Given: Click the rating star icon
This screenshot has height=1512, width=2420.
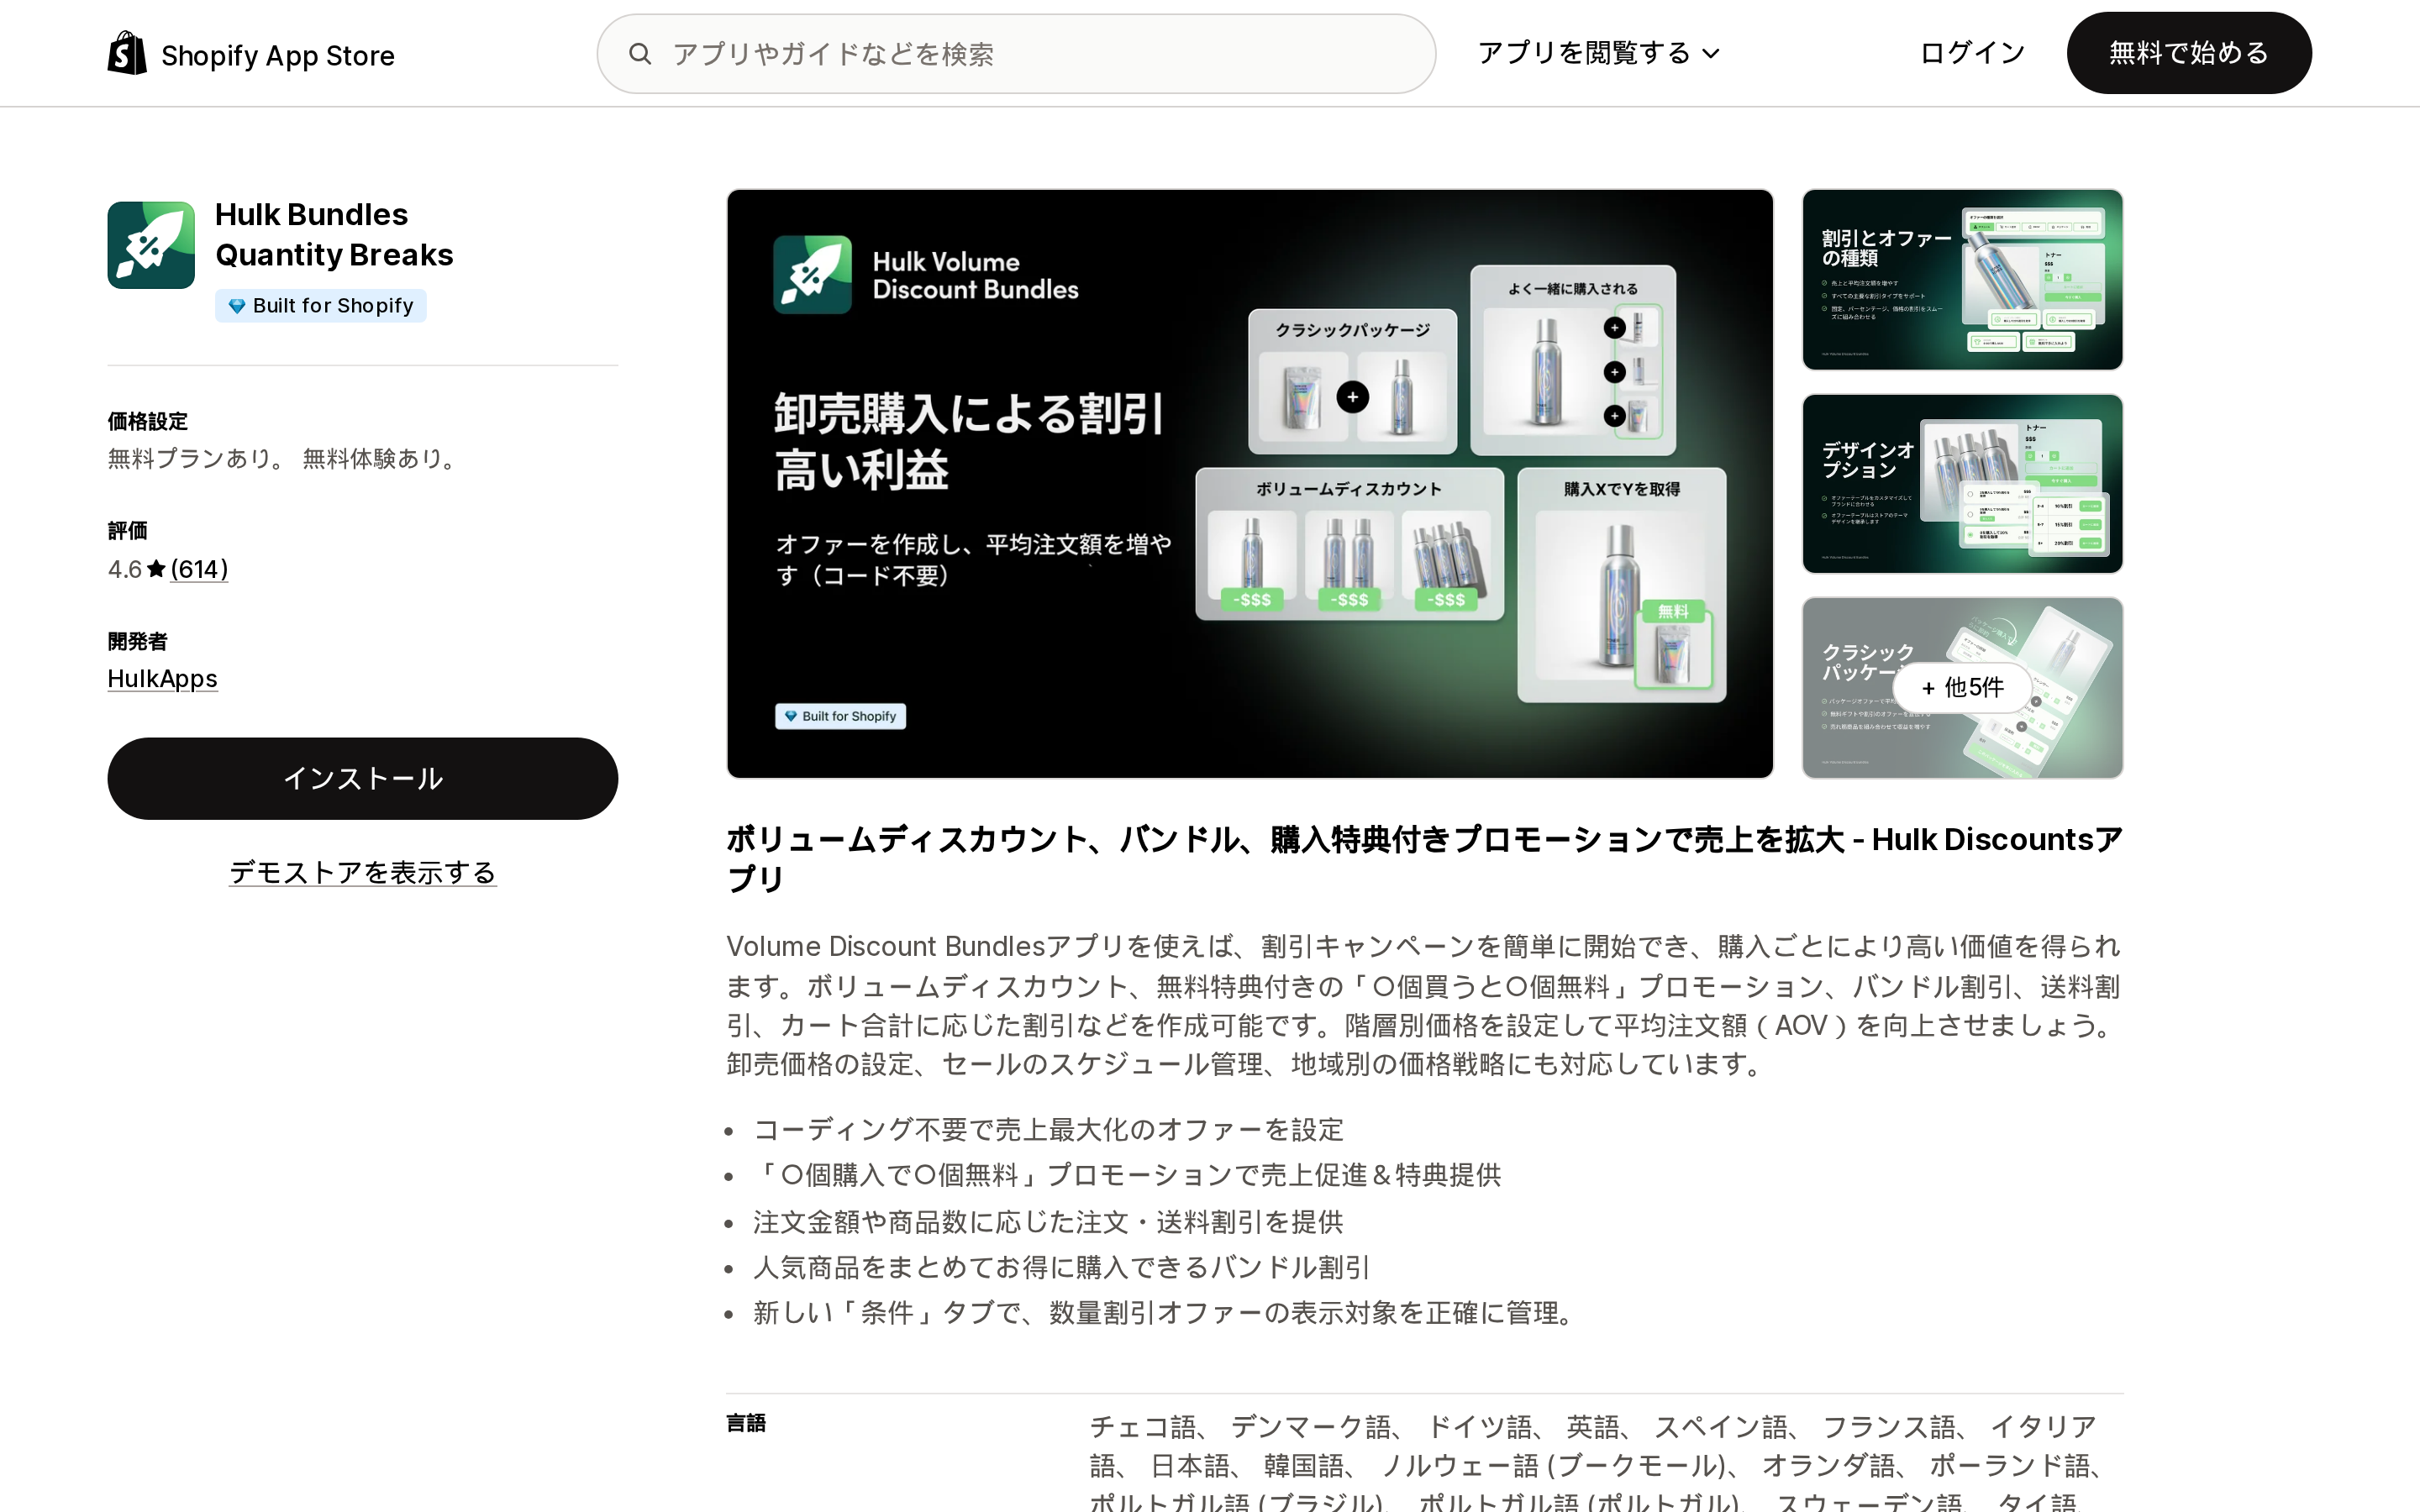Looking at the screenshot, I should 156,569.
